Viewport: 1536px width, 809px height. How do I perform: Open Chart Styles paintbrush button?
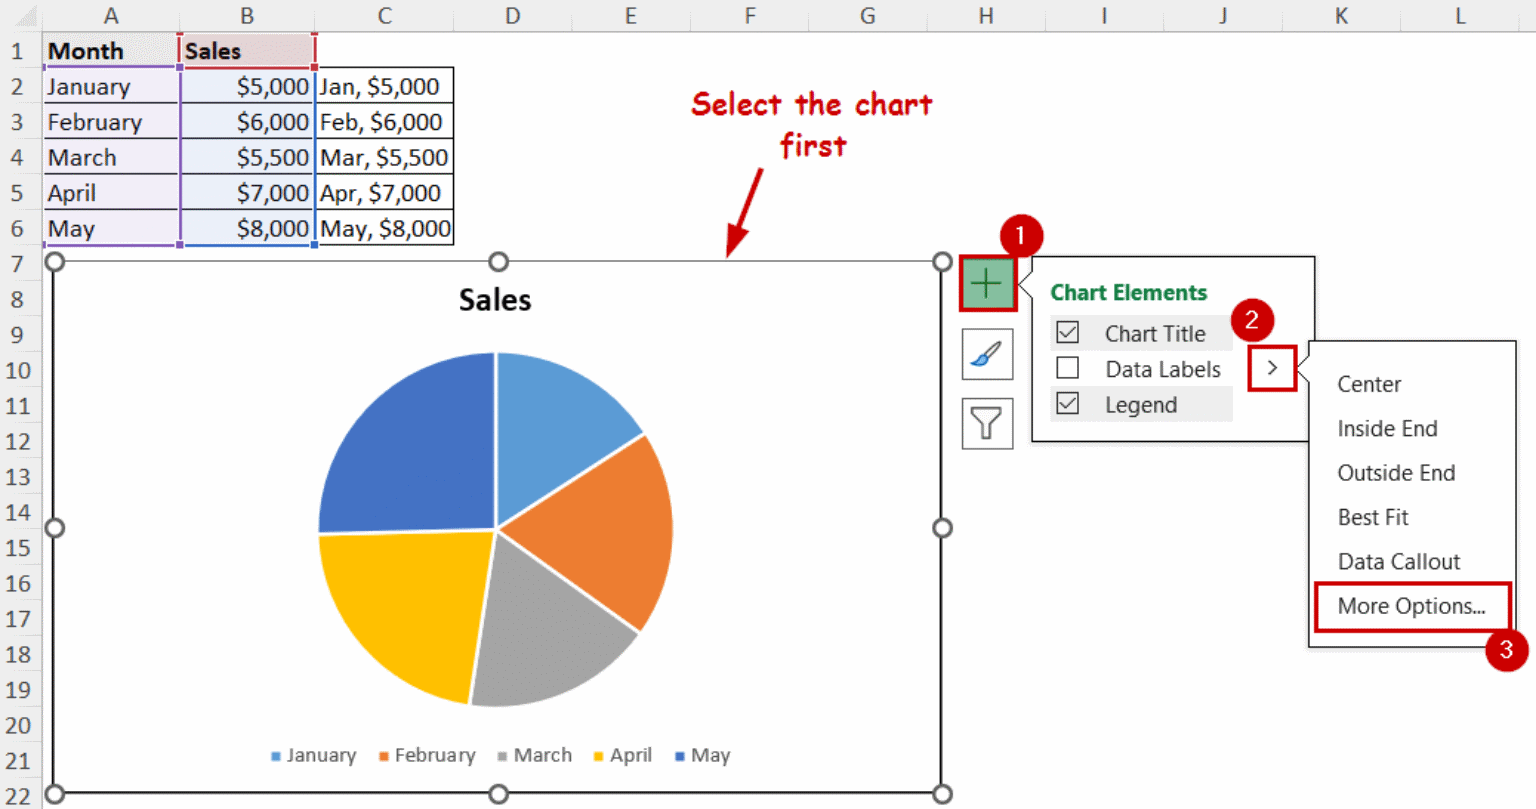coord(987,354)
